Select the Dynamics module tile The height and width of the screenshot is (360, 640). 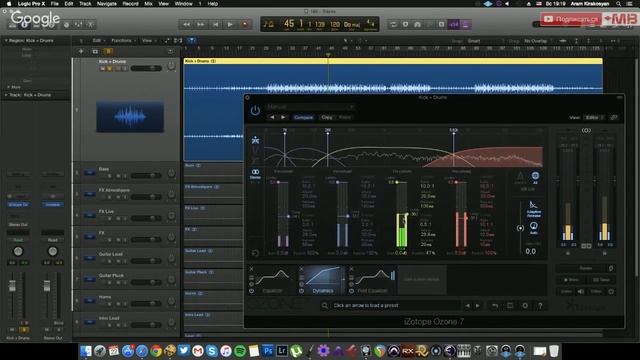coord(322,280)
